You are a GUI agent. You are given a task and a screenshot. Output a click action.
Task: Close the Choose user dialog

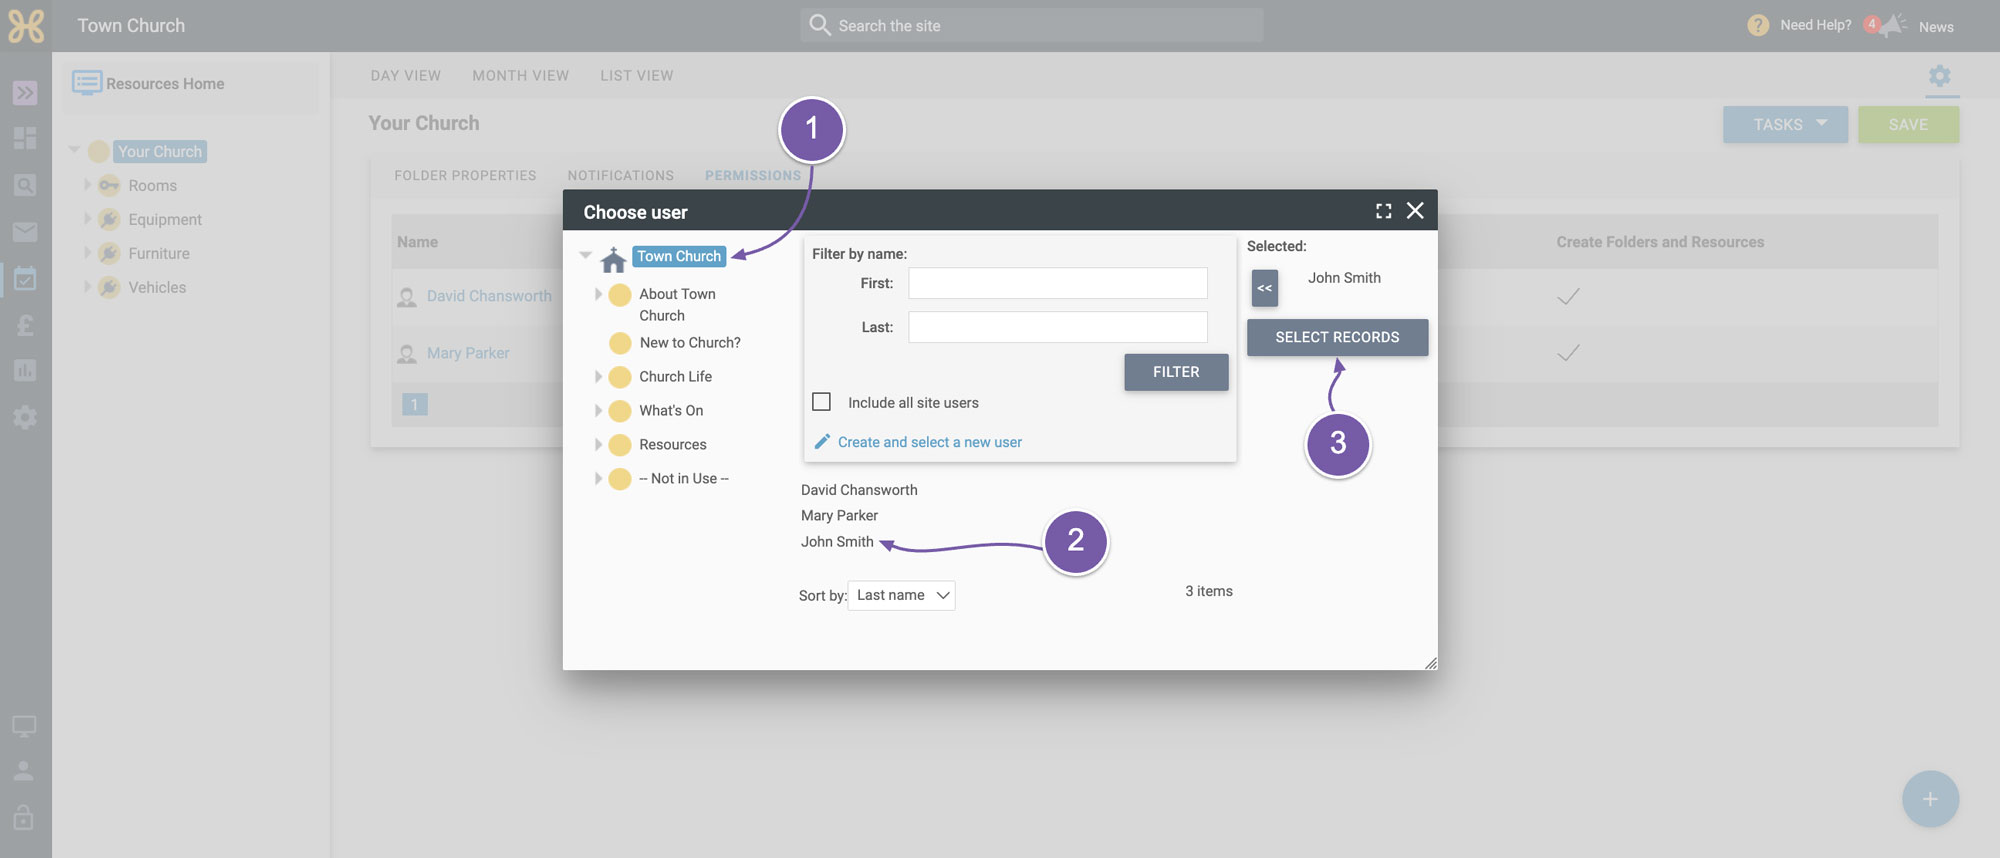[1415, 210]
